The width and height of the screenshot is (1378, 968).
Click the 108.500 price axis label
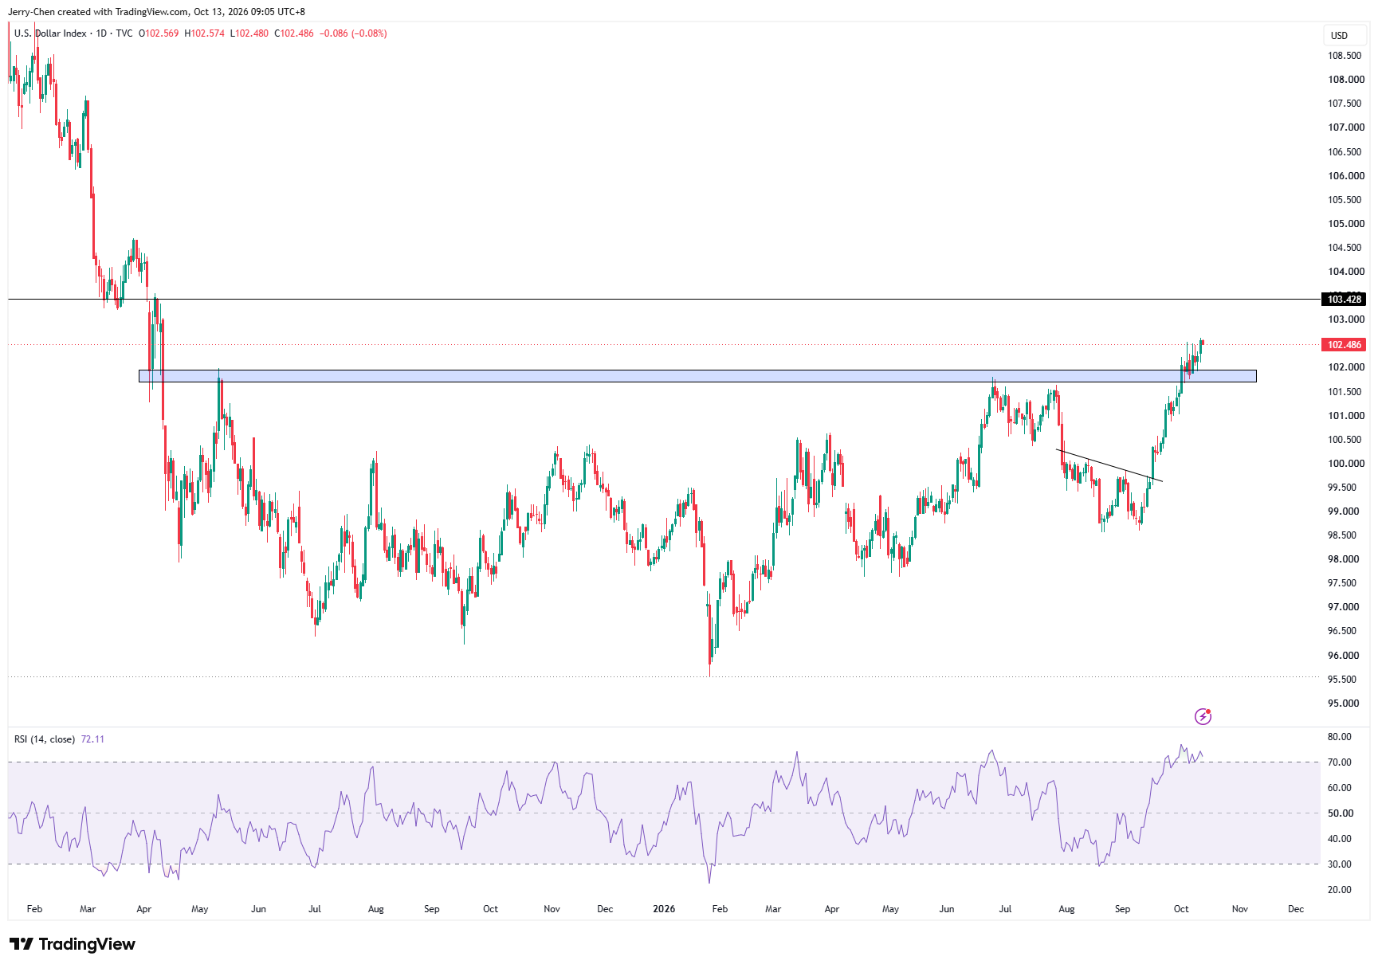point(1344,56)
